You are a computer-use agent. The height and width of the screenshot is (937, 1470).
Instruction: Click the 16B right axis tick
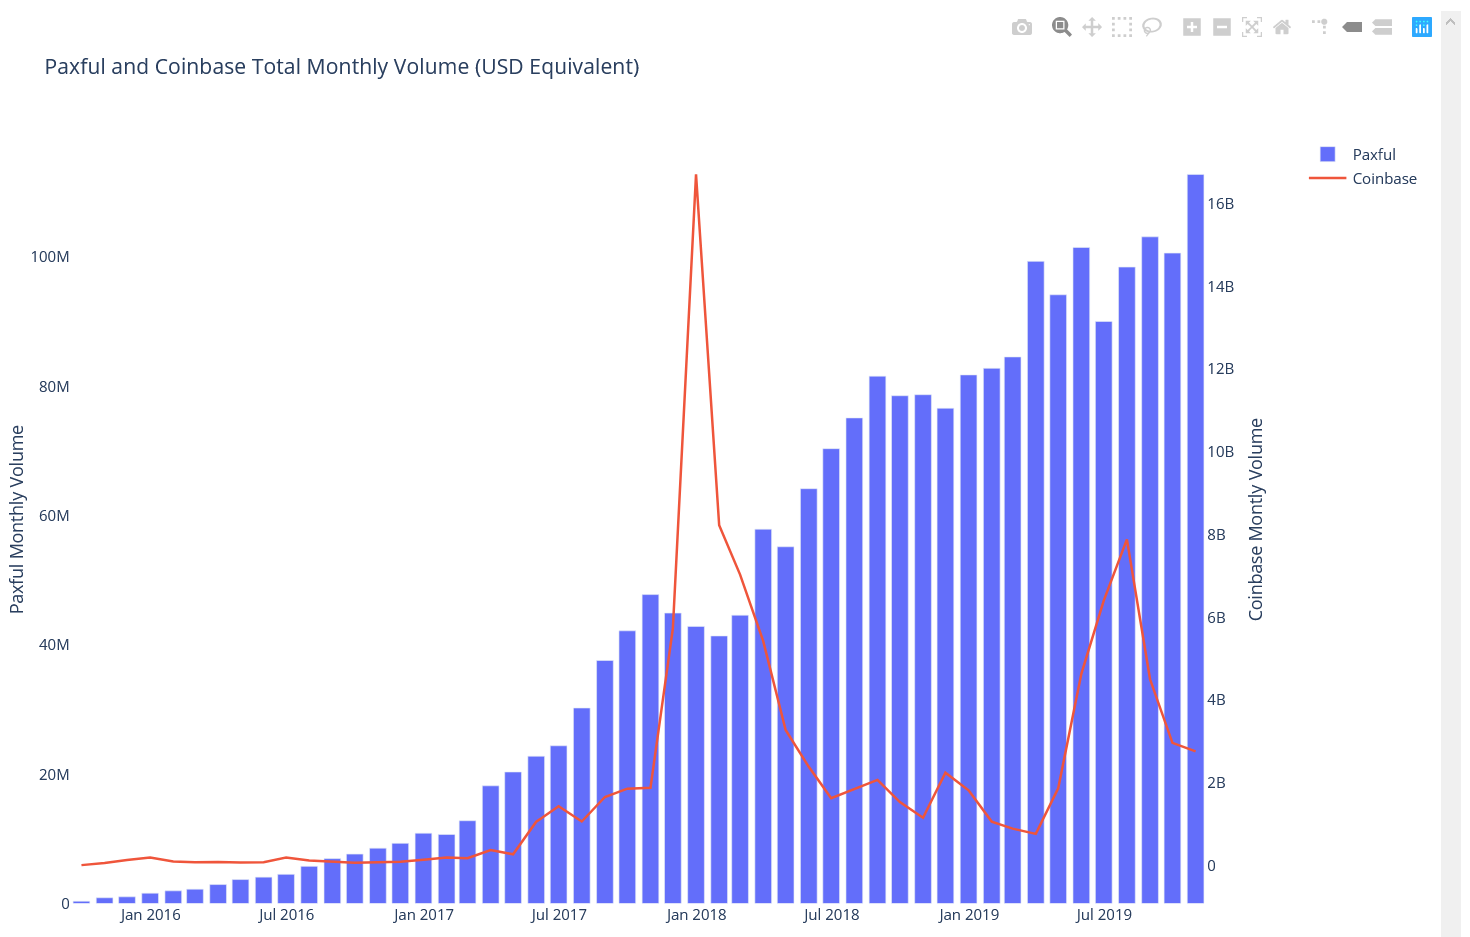[1221, 204]
